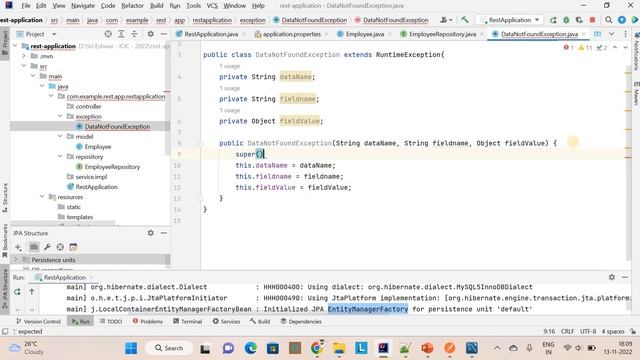640x360 pixels.
Task: Rerun icon in Run tool window
Action: [17, 291]
